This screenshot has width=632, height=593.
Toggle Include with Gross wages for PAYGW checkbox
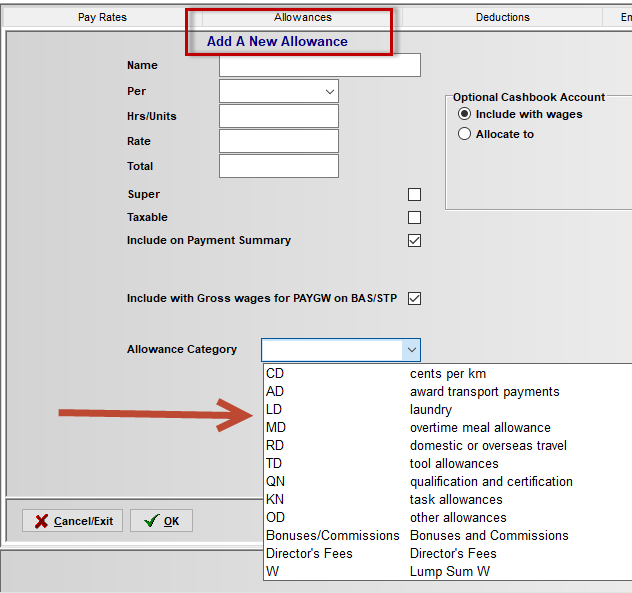pos(414,299)
